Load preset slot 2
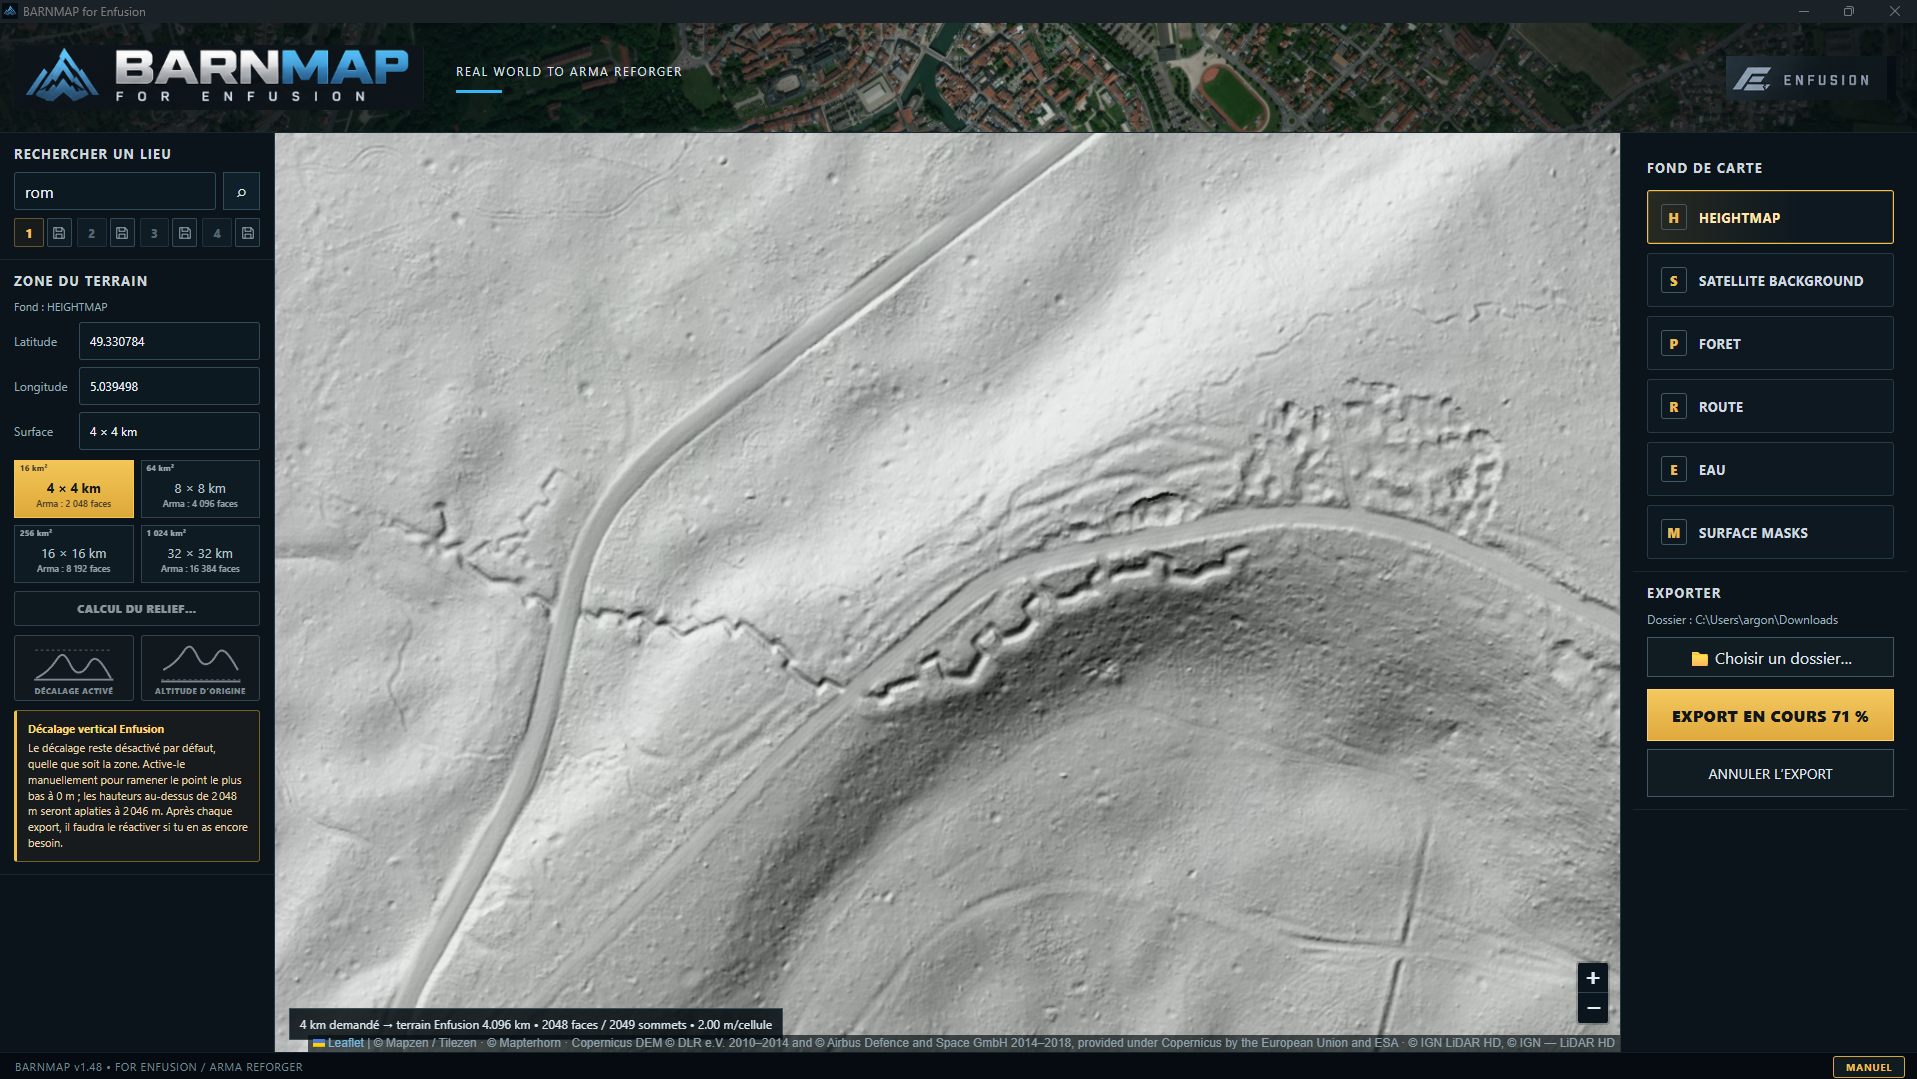Image resolution: width=1917 pixels, height=1079 pixels. 91,233
